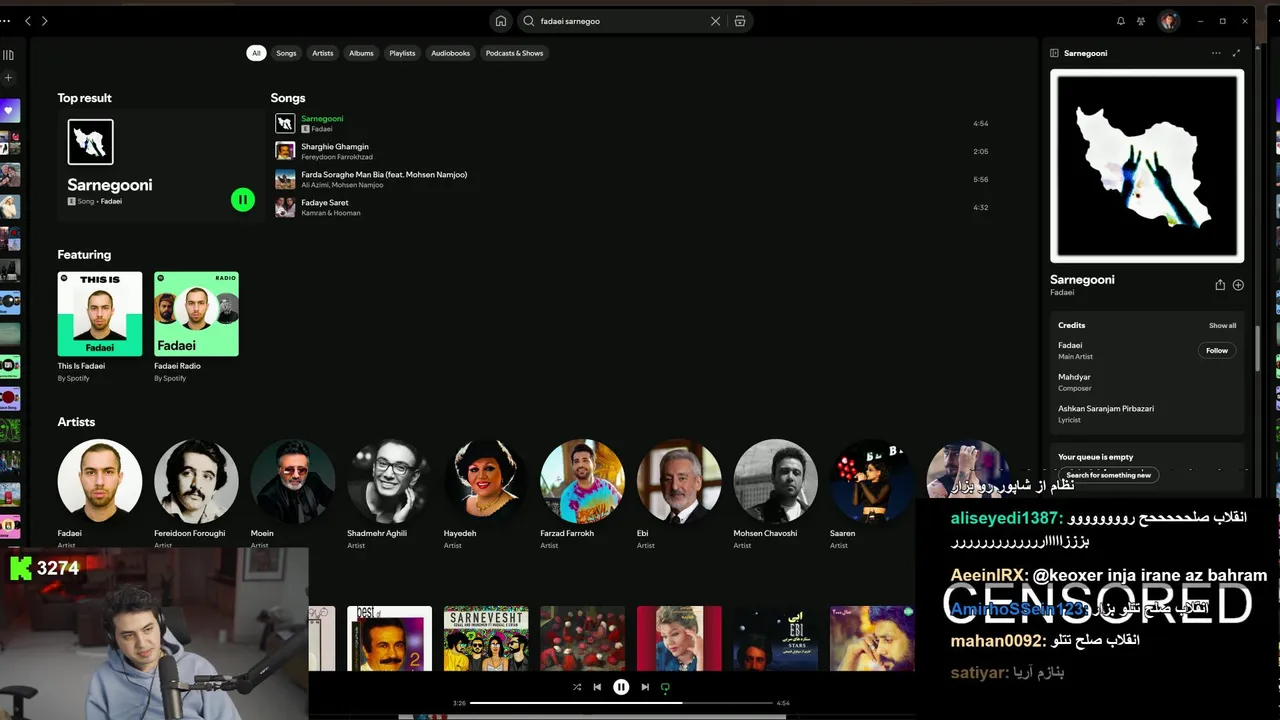Screen dimensions: 1280x720
Task: Open the notifications bell
Action: (1120, 21)
